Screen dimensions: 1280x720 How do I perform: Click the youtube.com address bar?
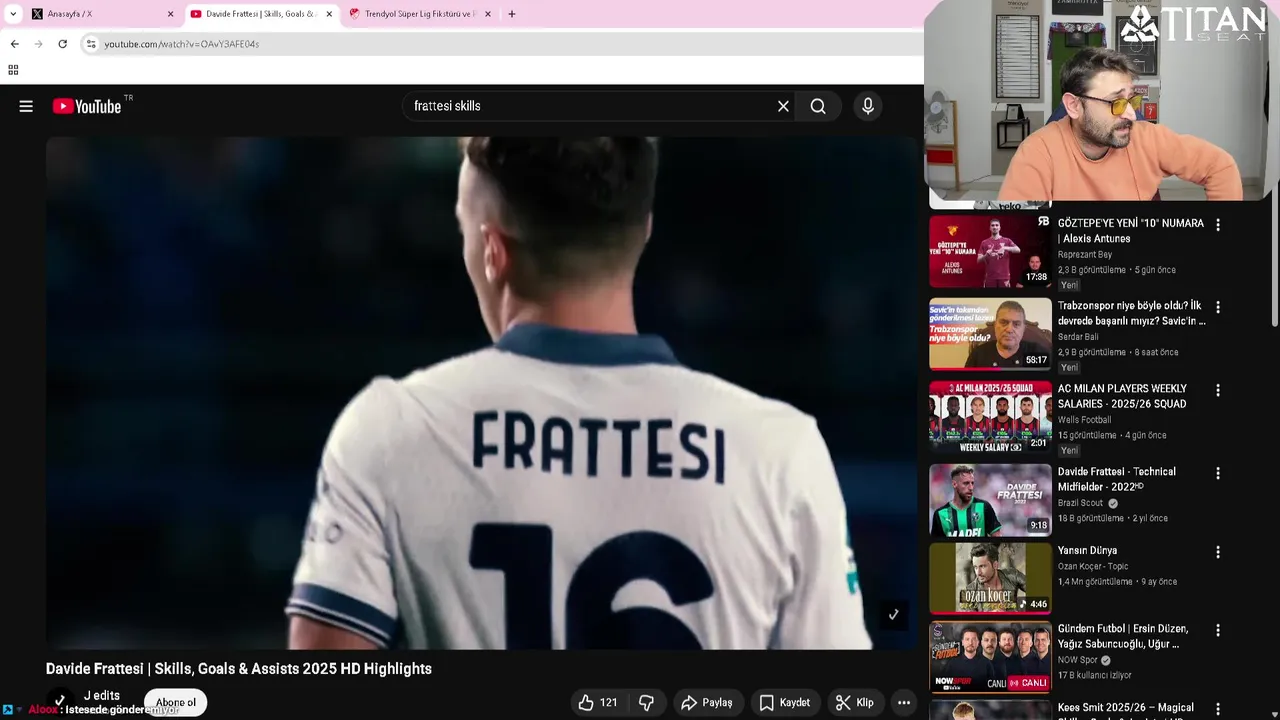(x=500, y=44)
